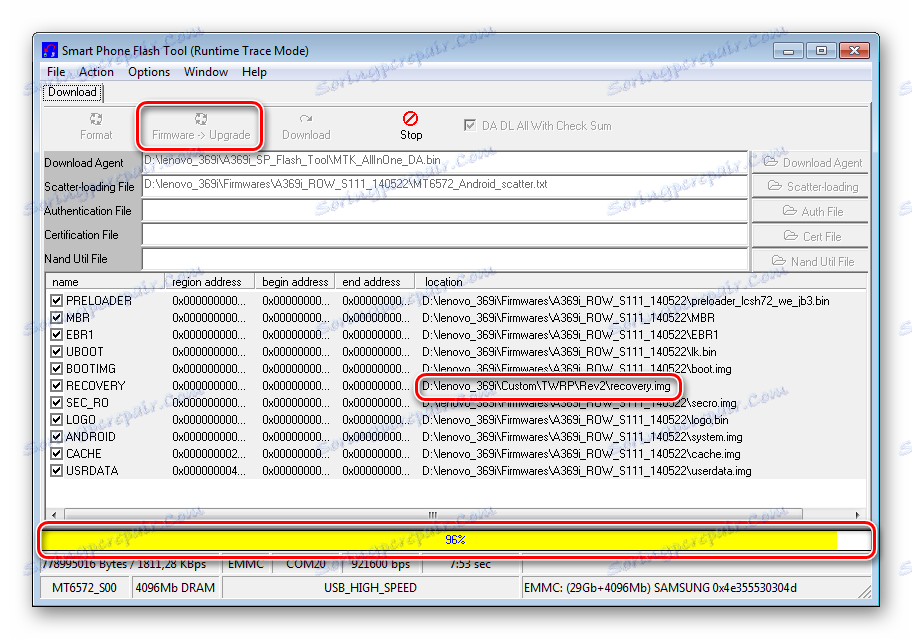The height and width of the screenshot is (639, 912).
Task: Uncheck the EBR1 partition checkbox
Action: click(x=56, y=334)
